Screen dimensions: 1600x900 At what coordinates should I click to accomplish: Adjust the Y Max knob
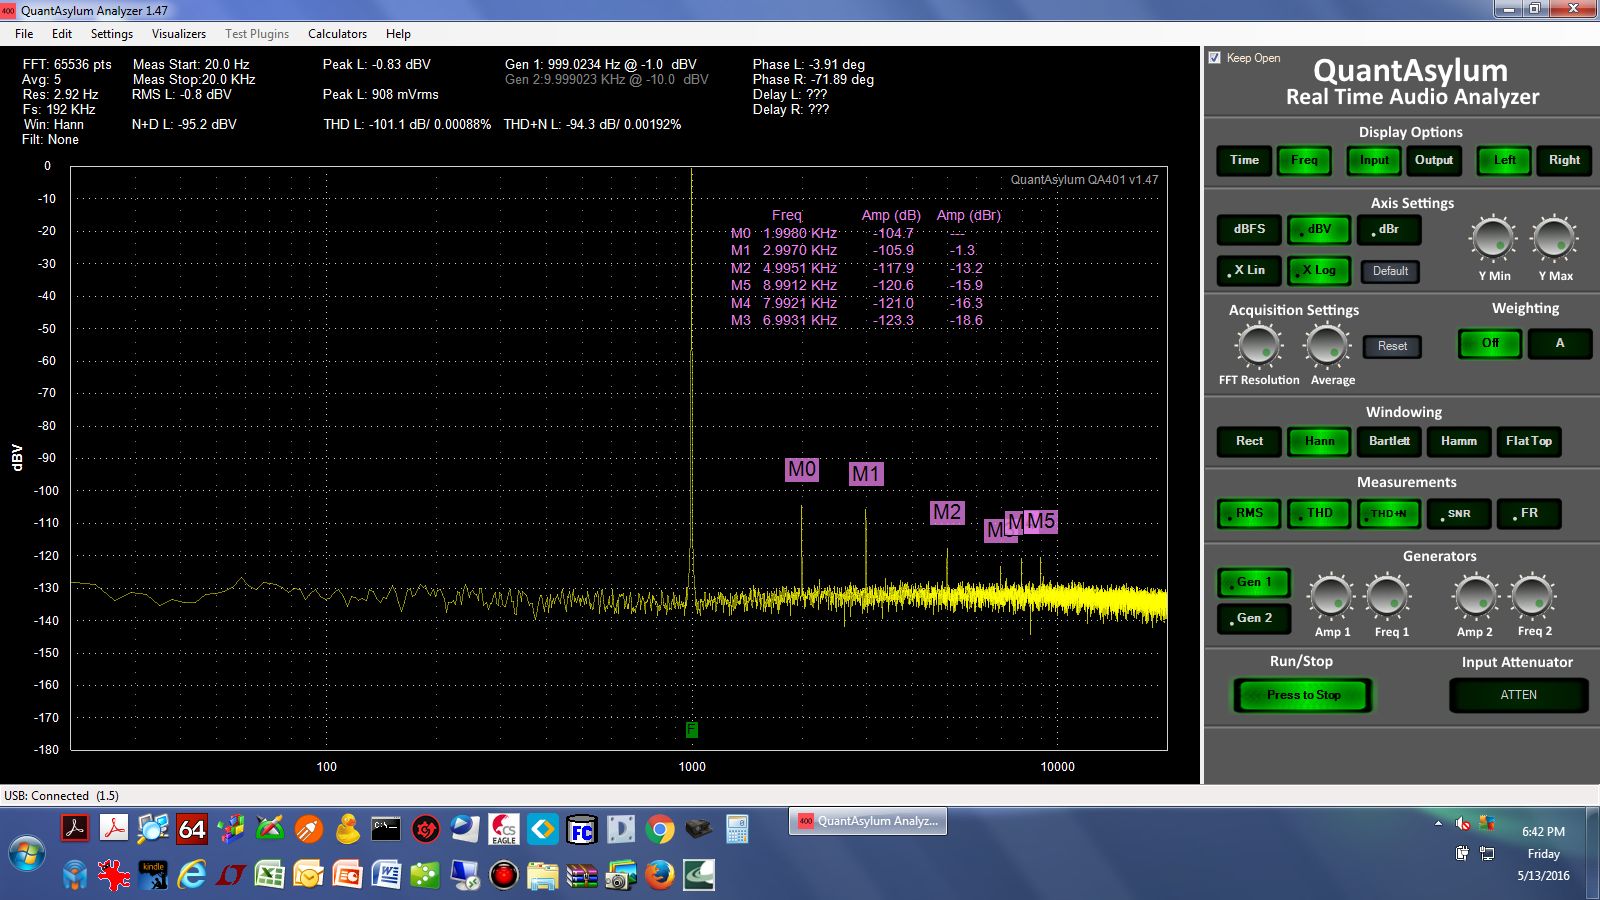click(1555, 240)
